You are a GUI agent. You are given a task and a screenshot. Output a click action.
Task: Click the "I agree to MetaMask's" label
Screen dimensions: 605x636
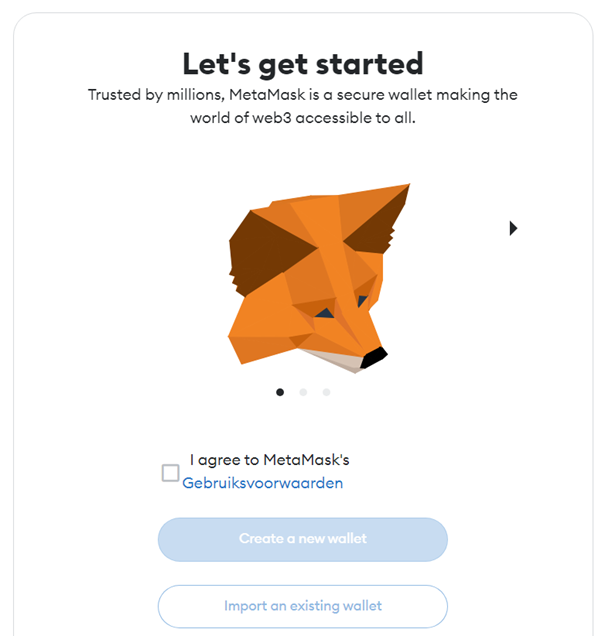[270, 460]
